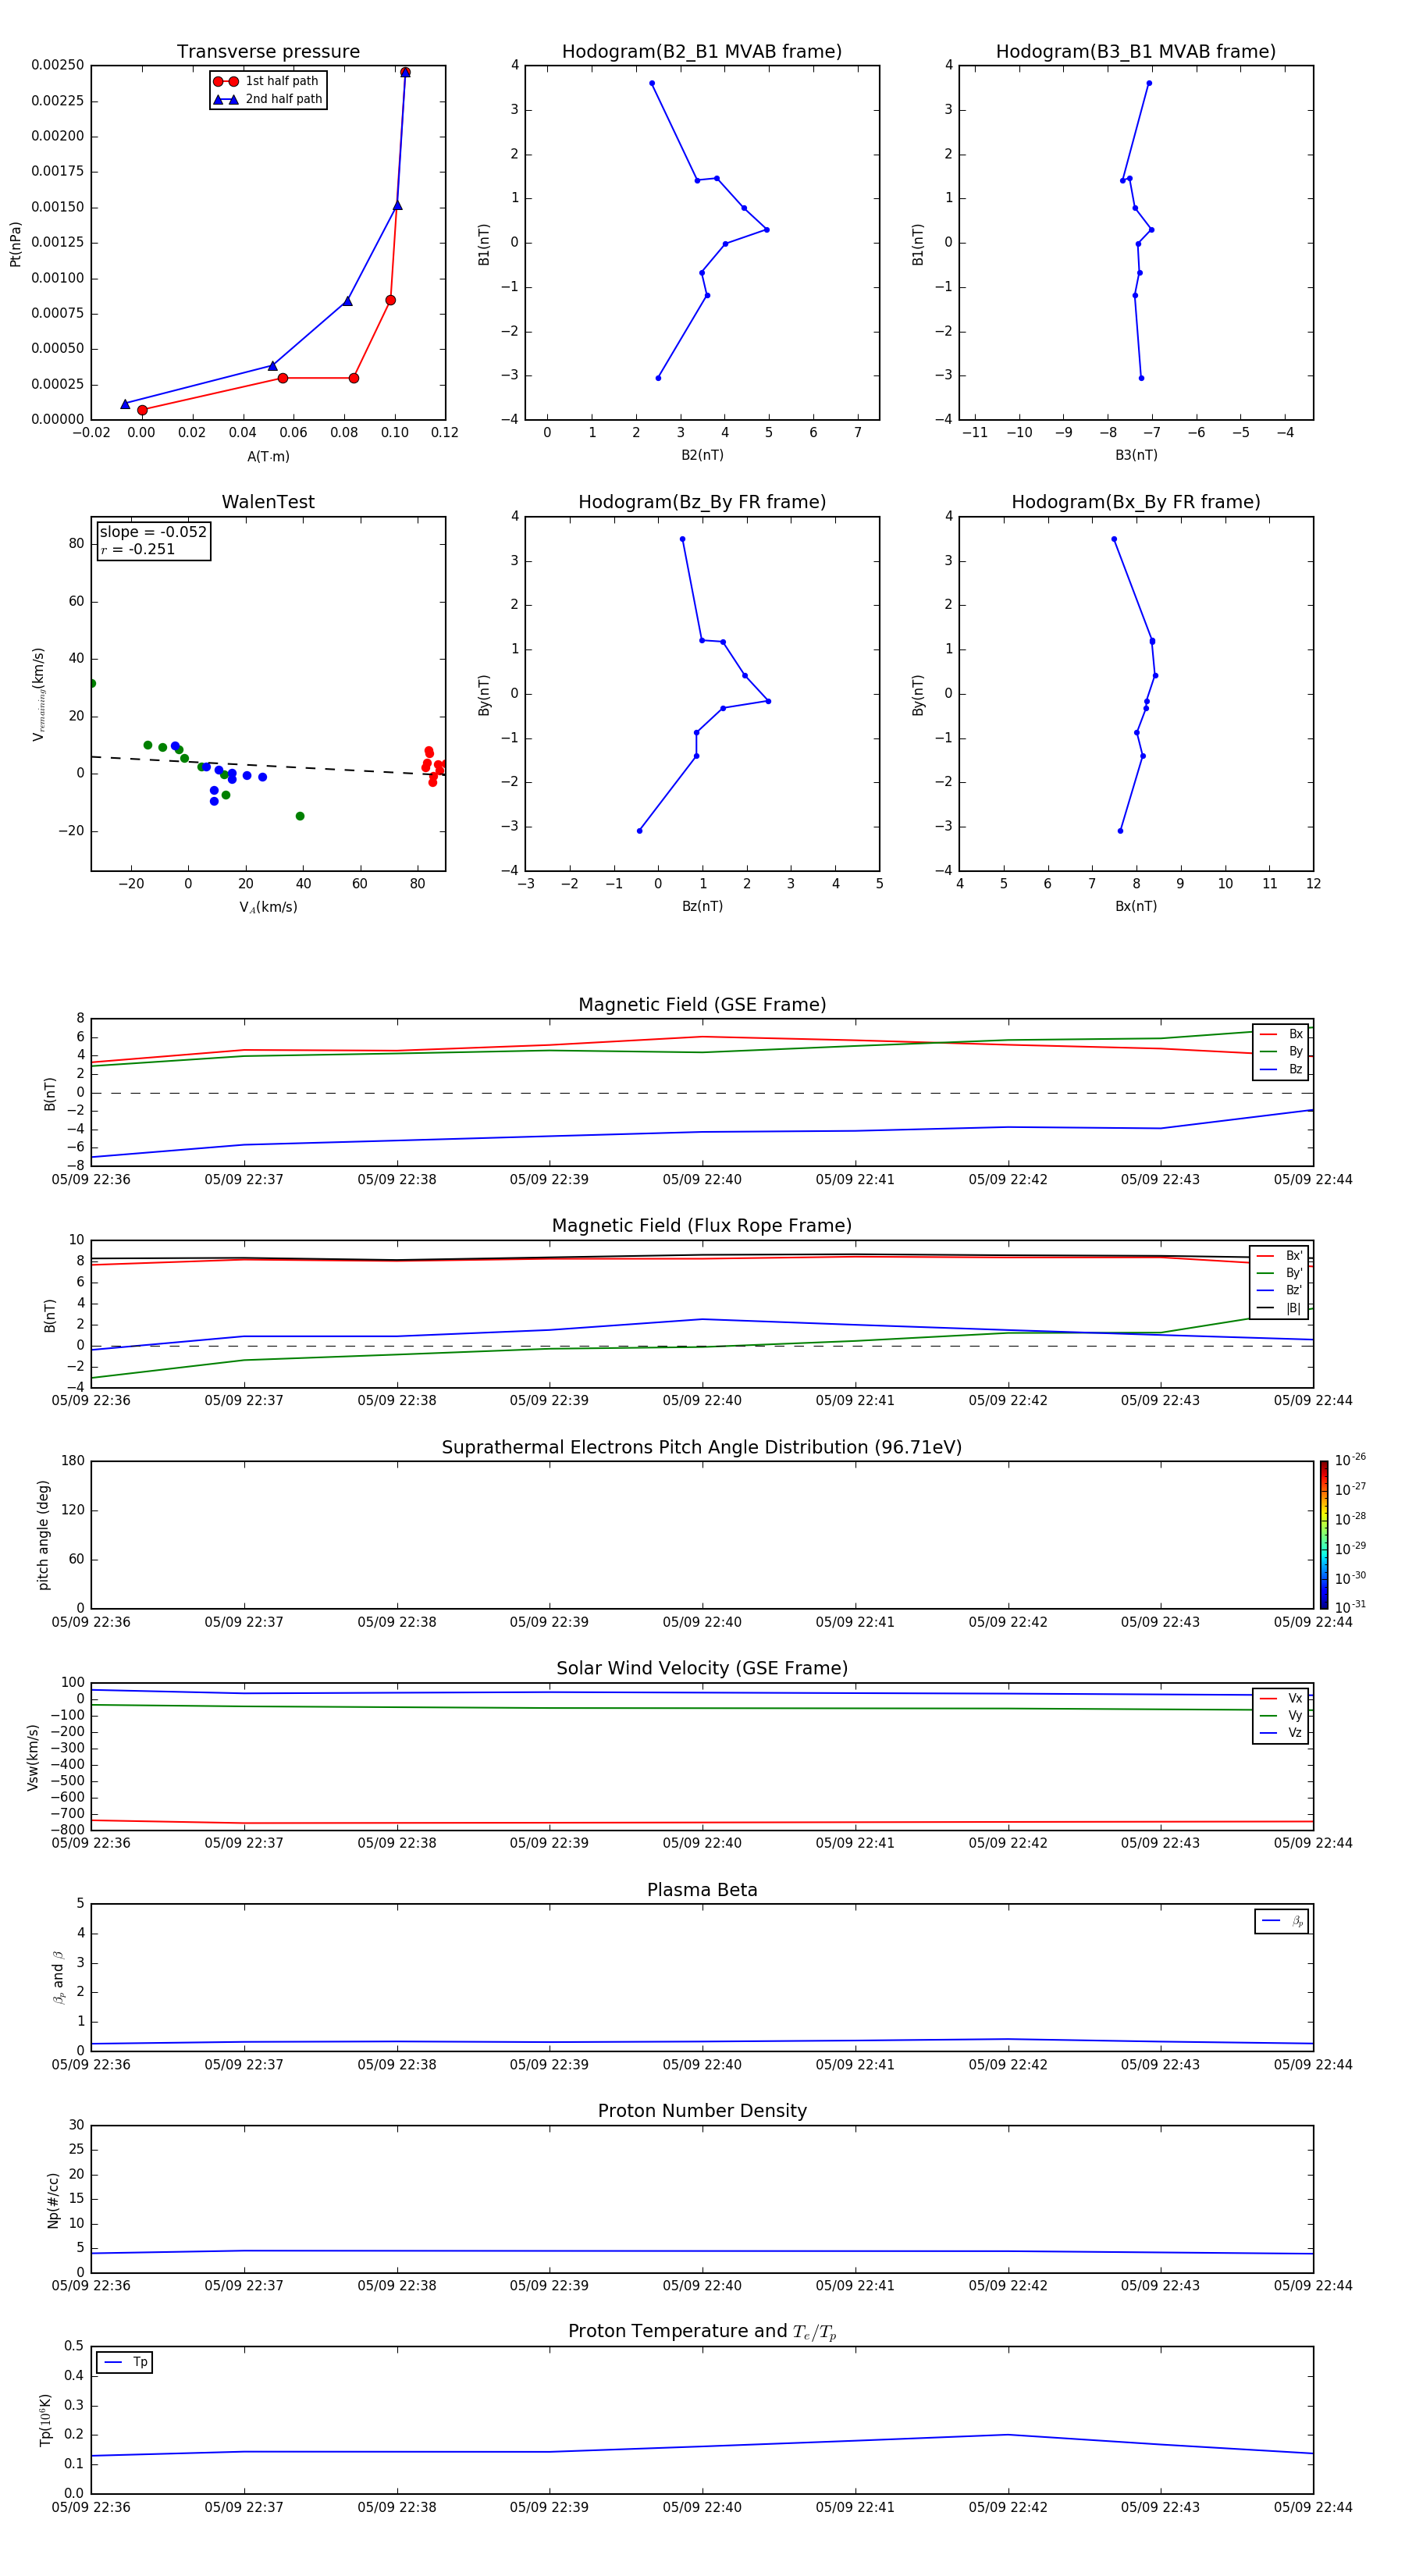Image resolution: width=1405 pixels, height=2576 pixels.
Task: Click the 'Magnetic Field (Flux Rope Frame)' title
Action: point(702,1225)
